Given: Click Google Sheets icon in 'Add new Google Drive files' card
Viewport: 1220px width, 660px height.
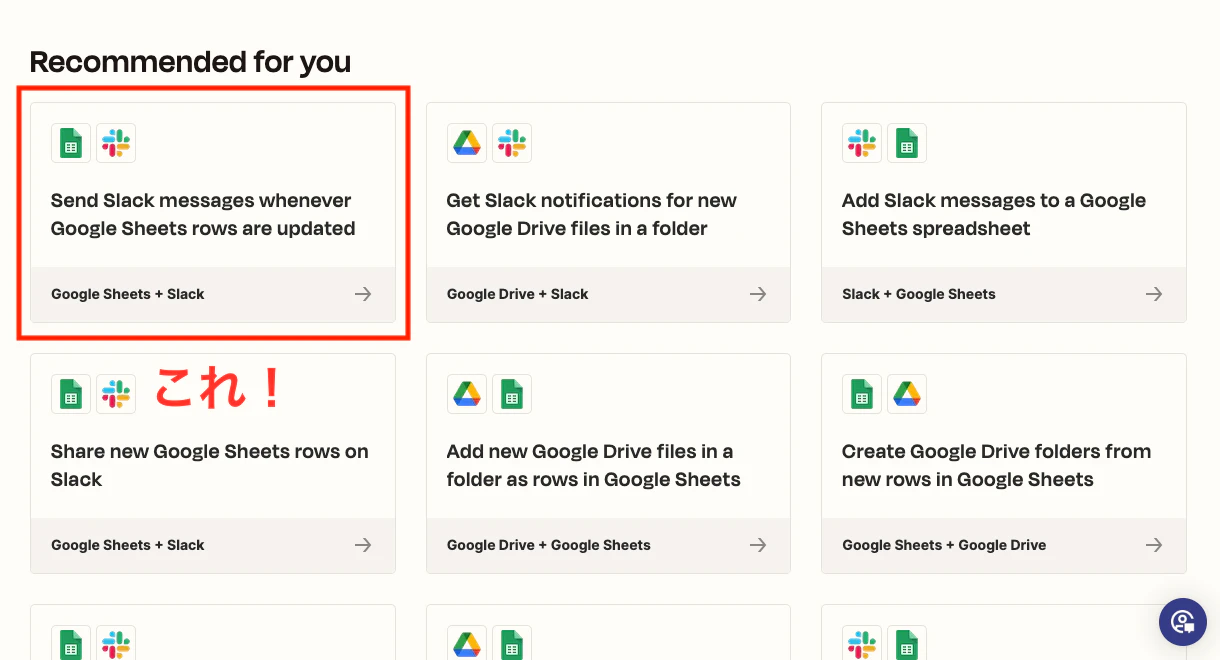Looking at the screenshot, I should tap(512, 394).
